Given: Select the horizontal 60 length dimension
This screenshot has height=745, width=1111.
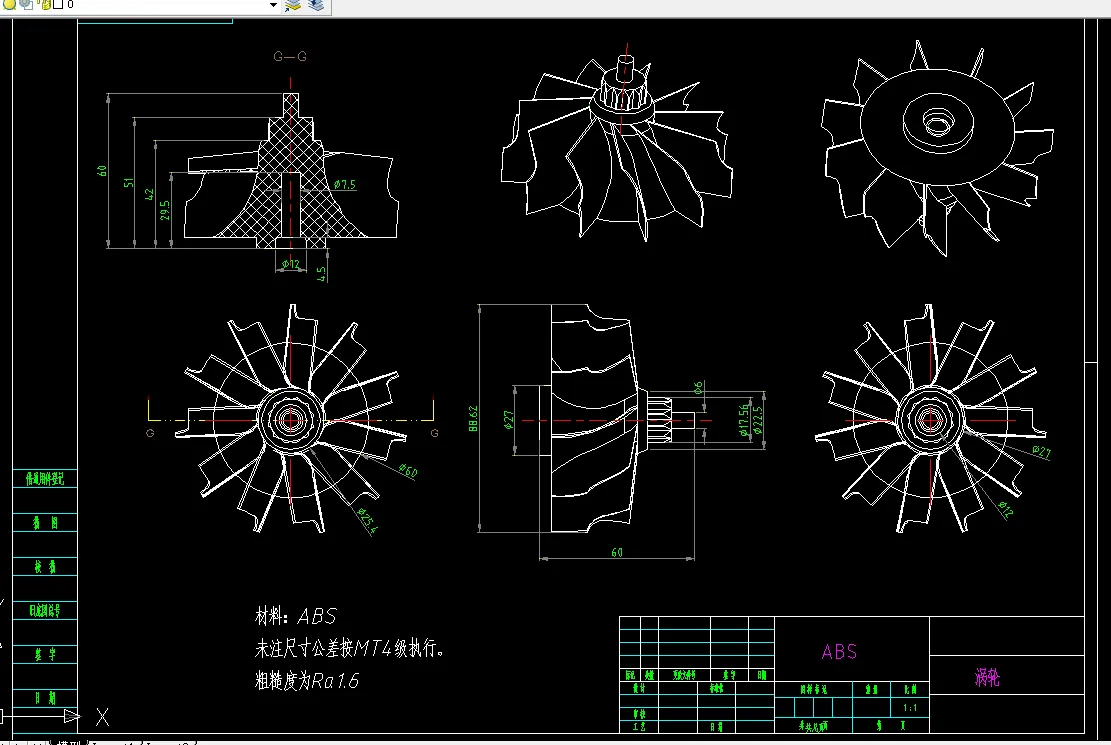Looking at the screenshot, I should [x=616, y=552].
